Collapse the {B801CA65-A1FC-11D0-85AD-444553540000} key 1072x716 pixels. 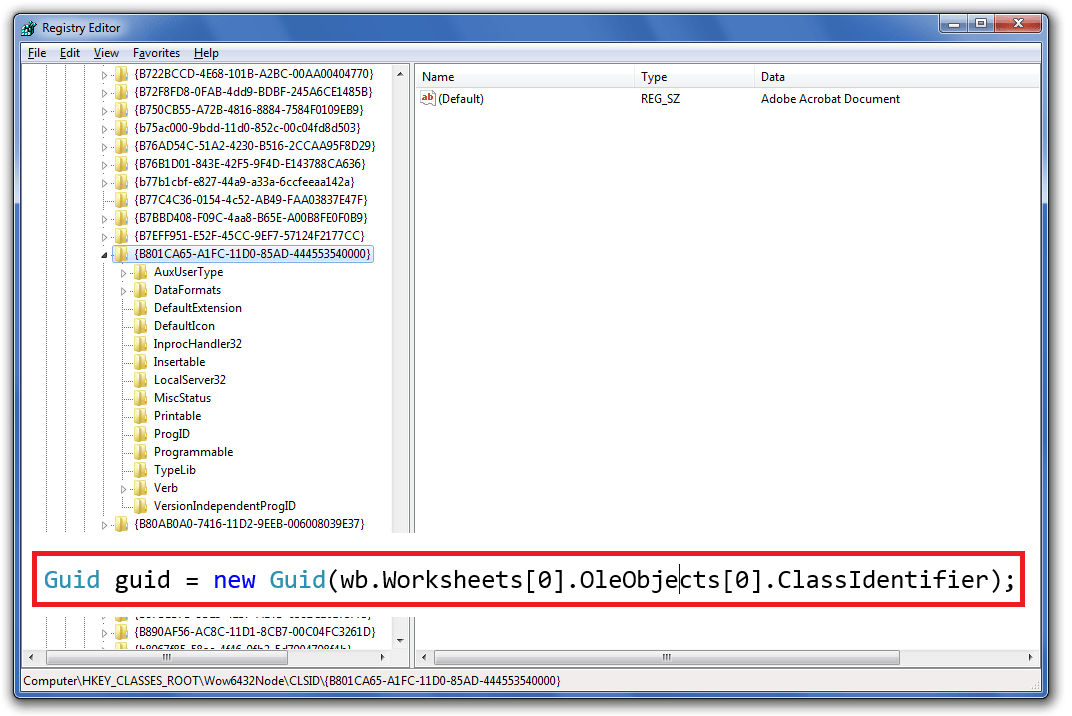pyautogui.click(x=104, y=253)
